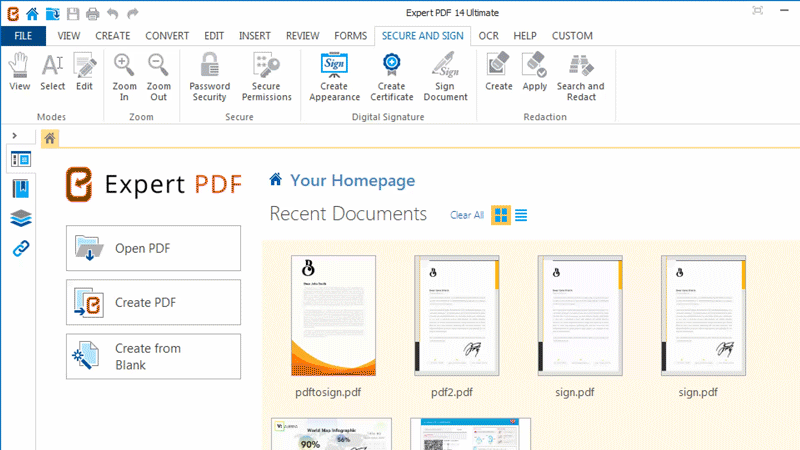Select the SECURE AND SIGN ribbon tab
The image size is (800, 450).
click(x=422, y=36)
